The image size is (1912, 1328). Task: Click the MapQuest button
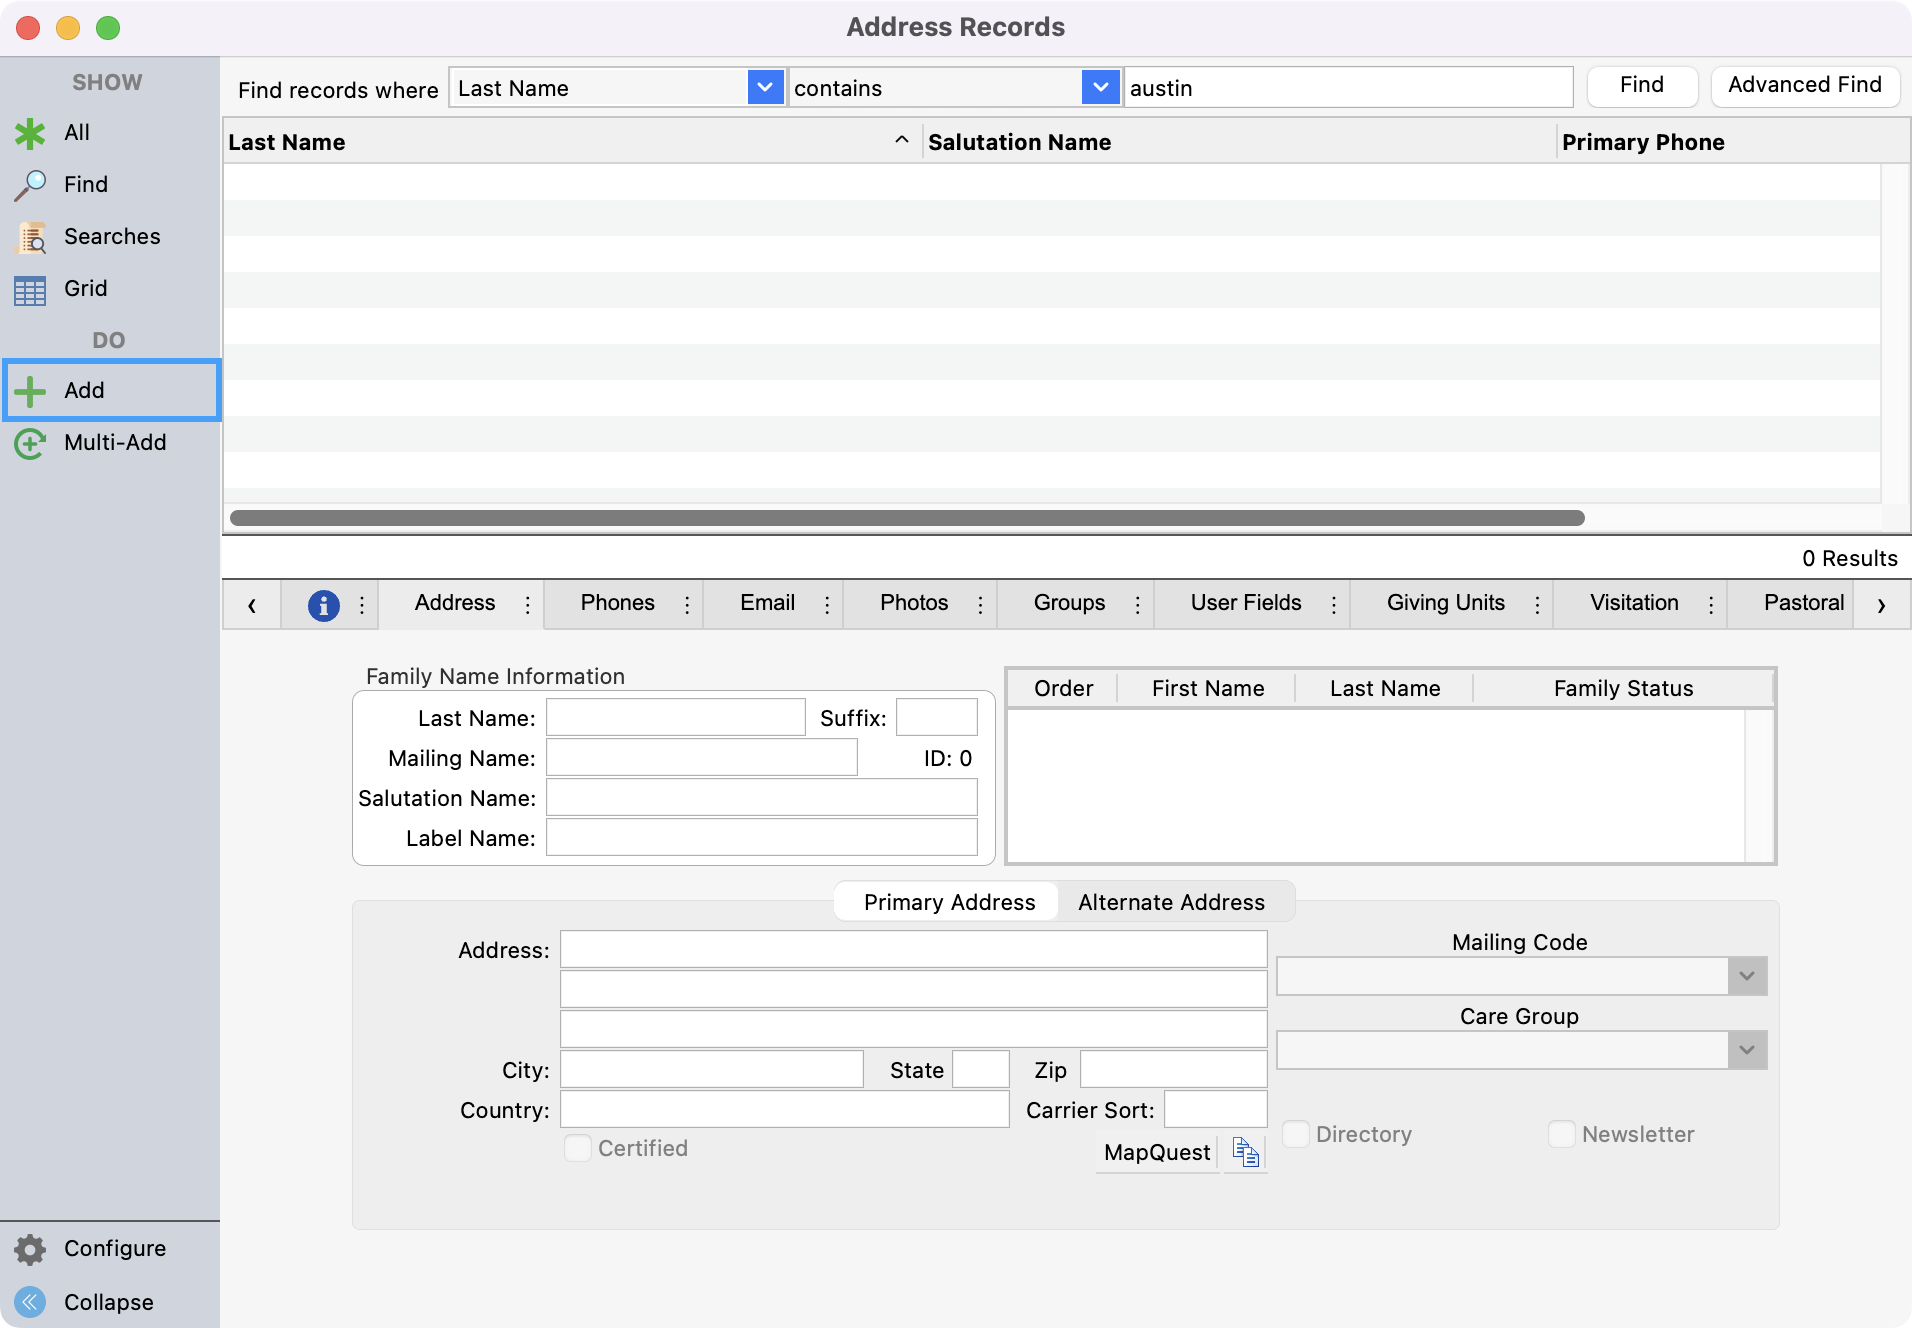[1157, 1152]
